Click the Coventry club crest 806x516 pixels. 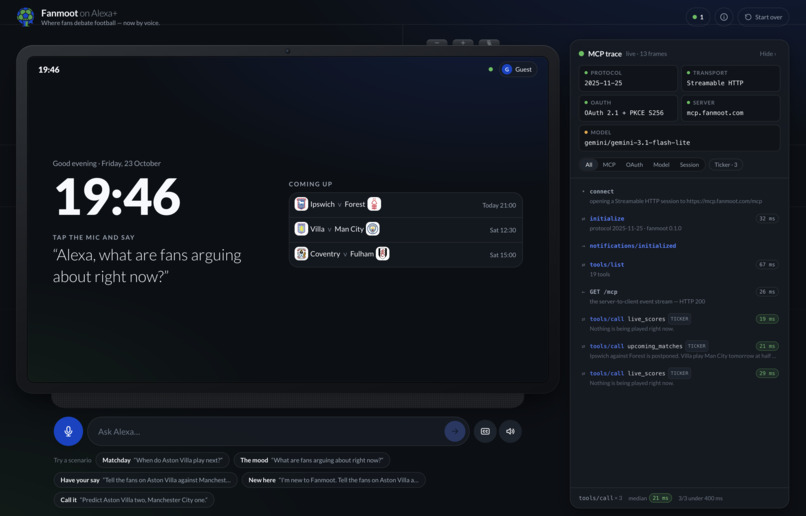(301, 253)
